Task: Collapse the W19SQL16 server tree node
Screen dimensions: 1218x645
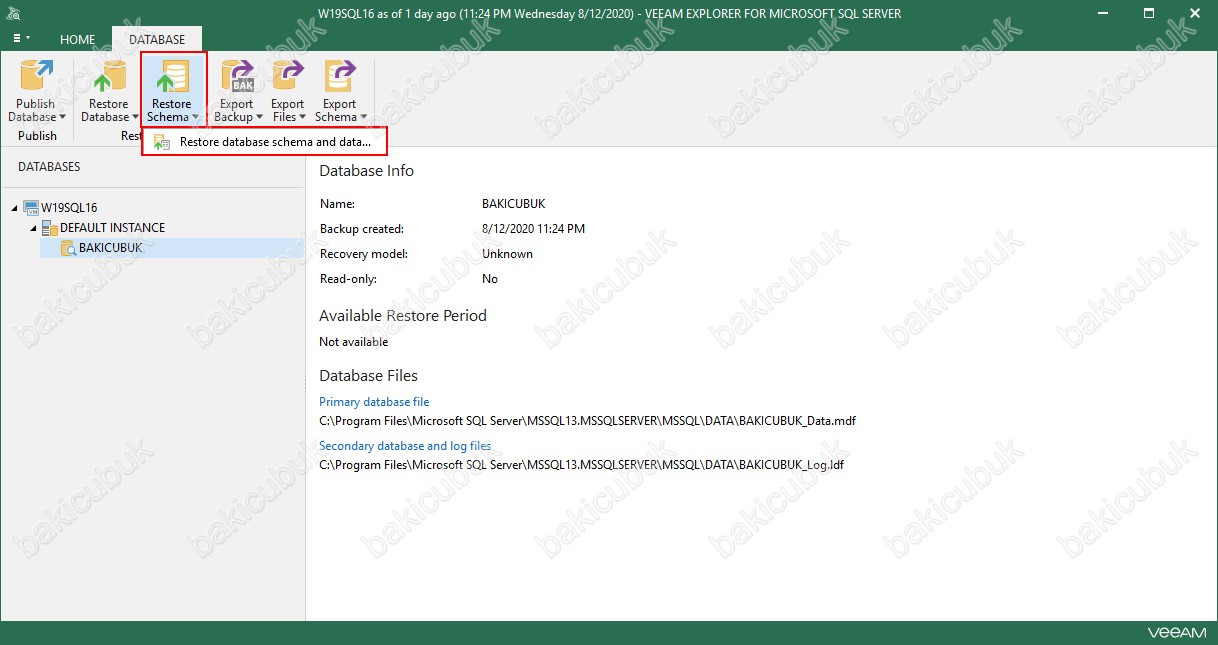Action: (15, 208)
